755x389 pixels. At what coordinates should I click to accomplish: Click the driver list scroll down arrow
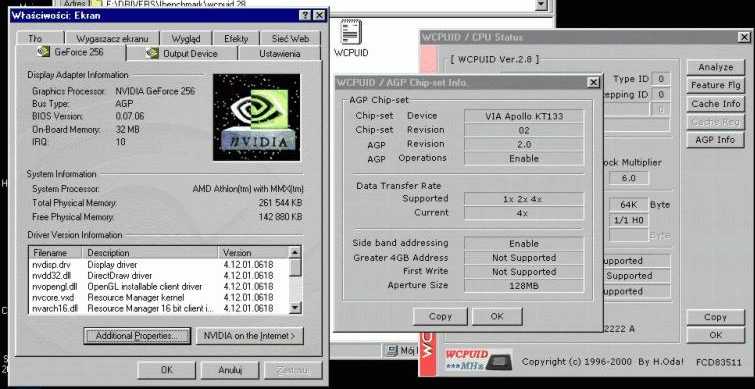296,308
